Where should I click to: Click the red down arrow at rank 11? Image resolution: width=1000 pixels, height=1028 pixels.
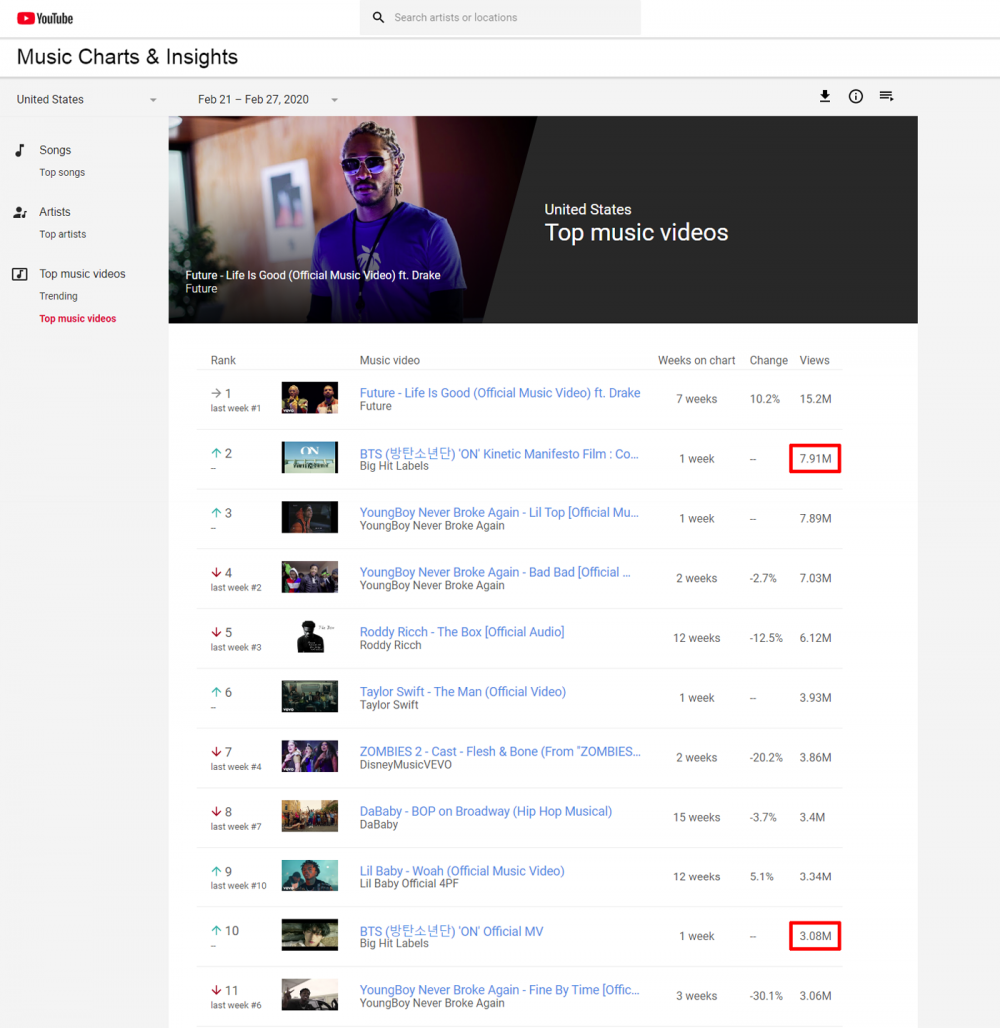(216, 990)
